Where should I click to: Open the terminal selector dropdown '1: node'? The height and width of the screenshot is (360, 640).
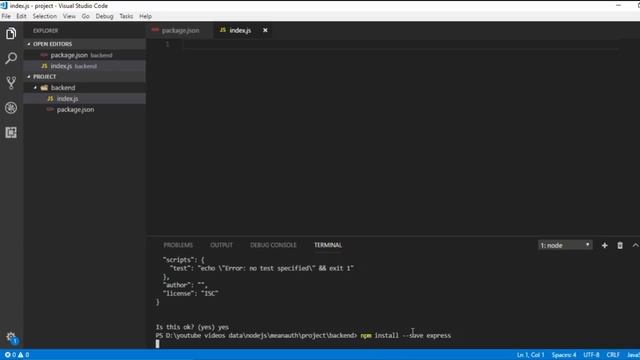coord(565,245)
